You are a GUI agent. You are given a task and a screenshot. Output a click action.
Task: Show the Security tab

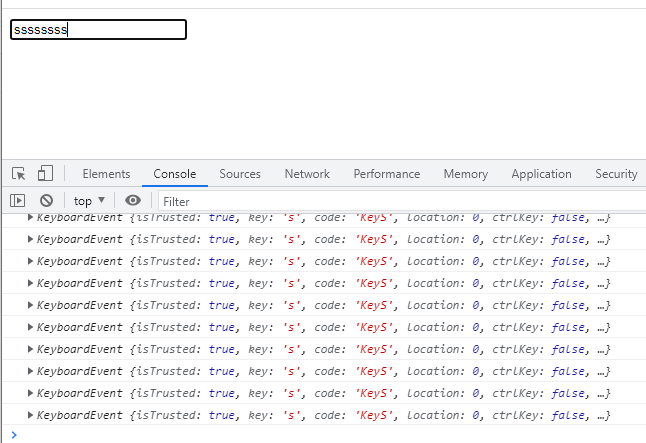(x=616, y=174)
